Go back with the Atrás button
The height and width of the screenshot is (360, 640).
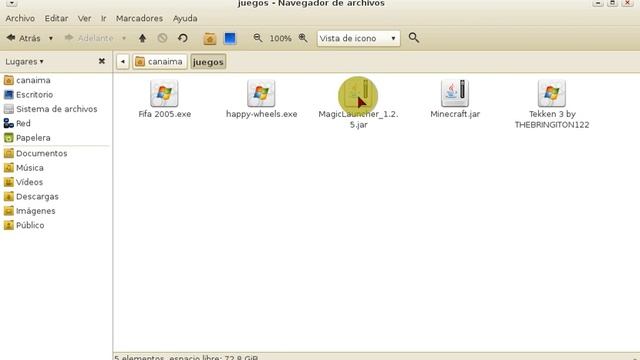pyautogui.click(x=23, y=38)
